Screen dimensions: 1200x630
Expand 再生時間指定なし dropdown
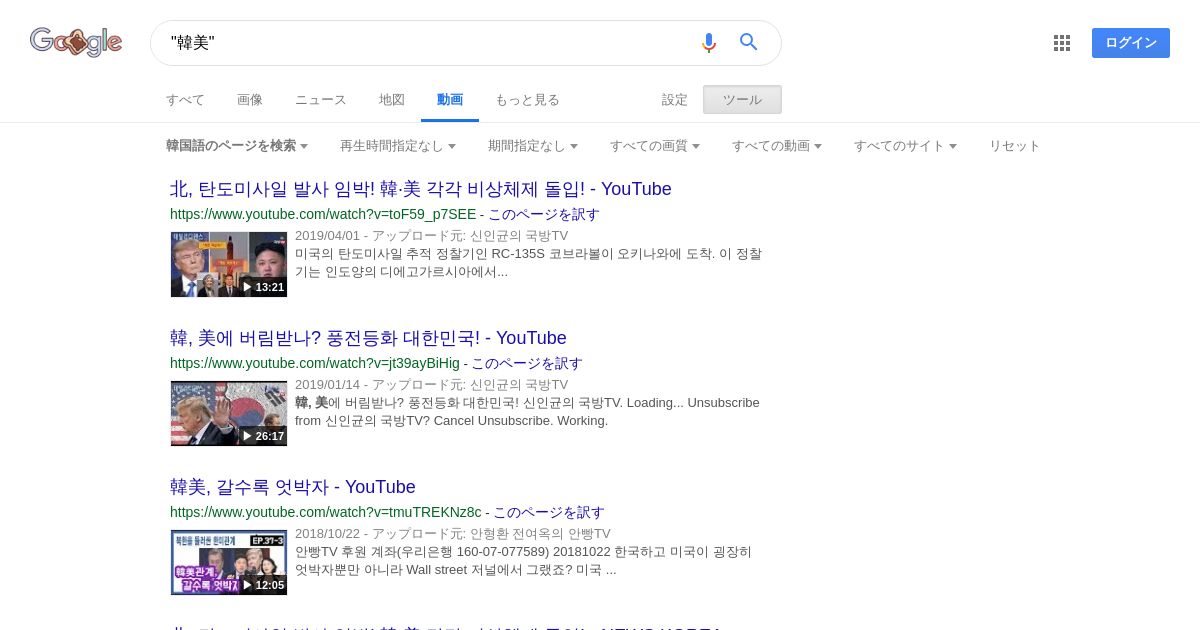(398, 146)
